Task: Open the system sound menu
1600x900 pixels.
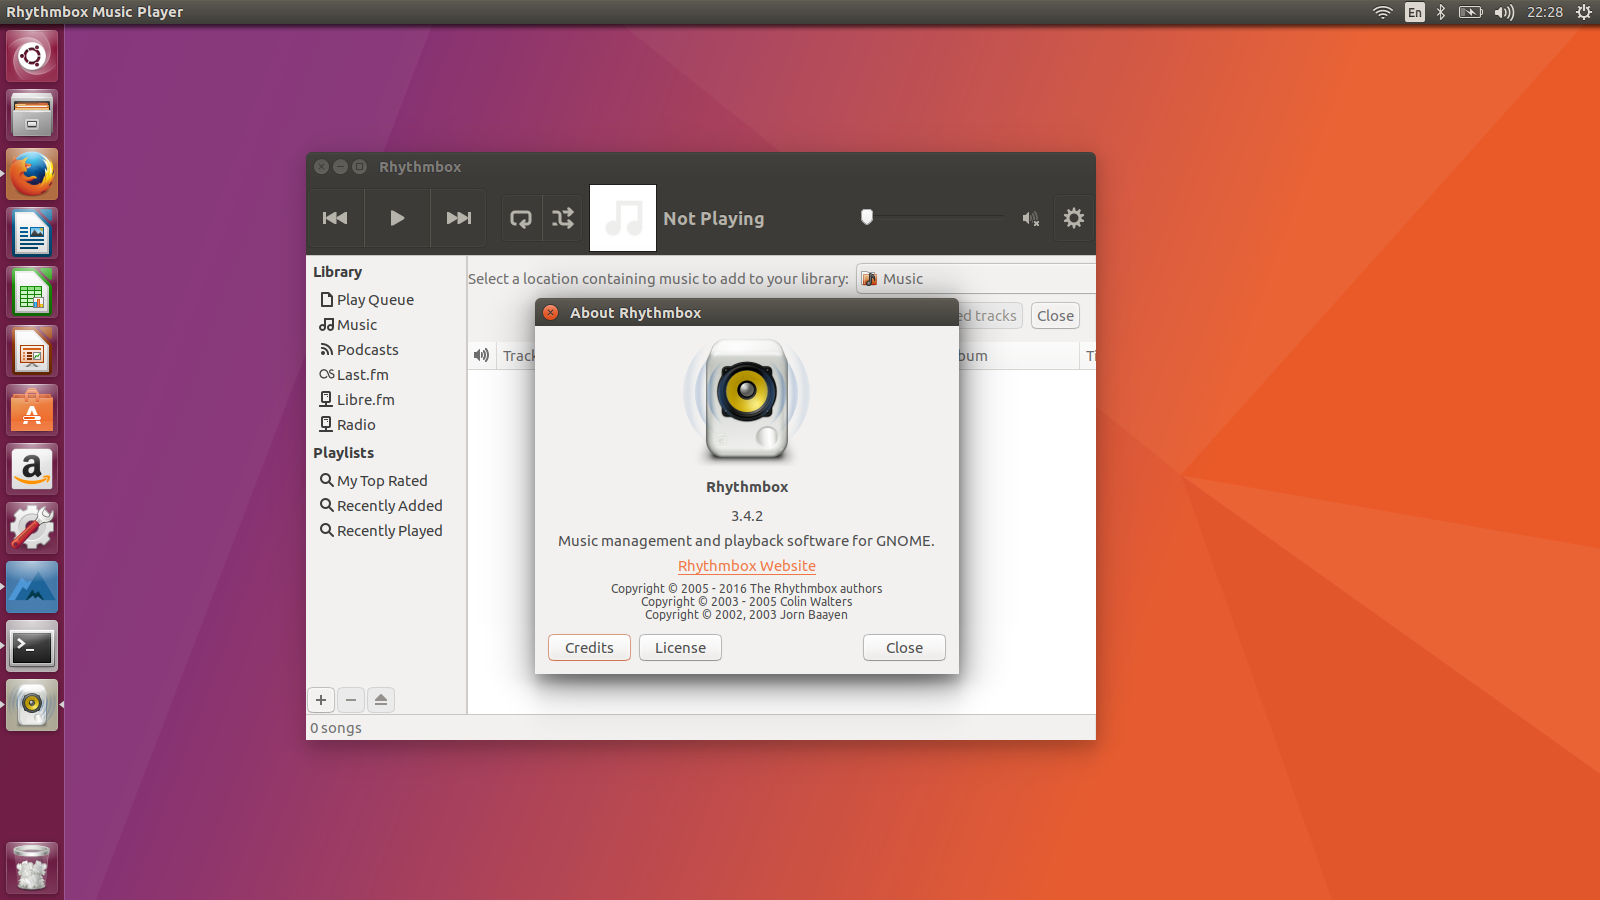Action: 1504,12
